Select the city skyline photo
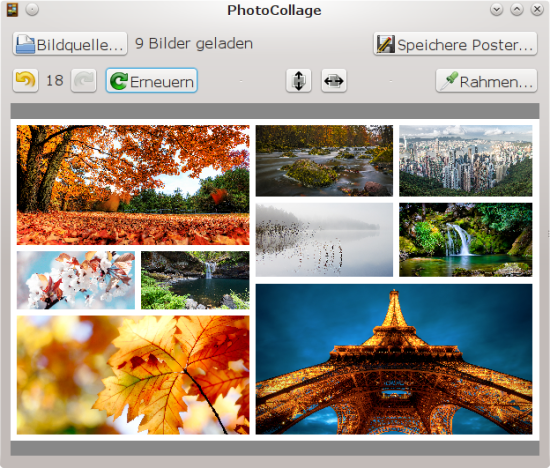Image resolution: width=550 pixels, height=468 pixels. tap(465, 161)
